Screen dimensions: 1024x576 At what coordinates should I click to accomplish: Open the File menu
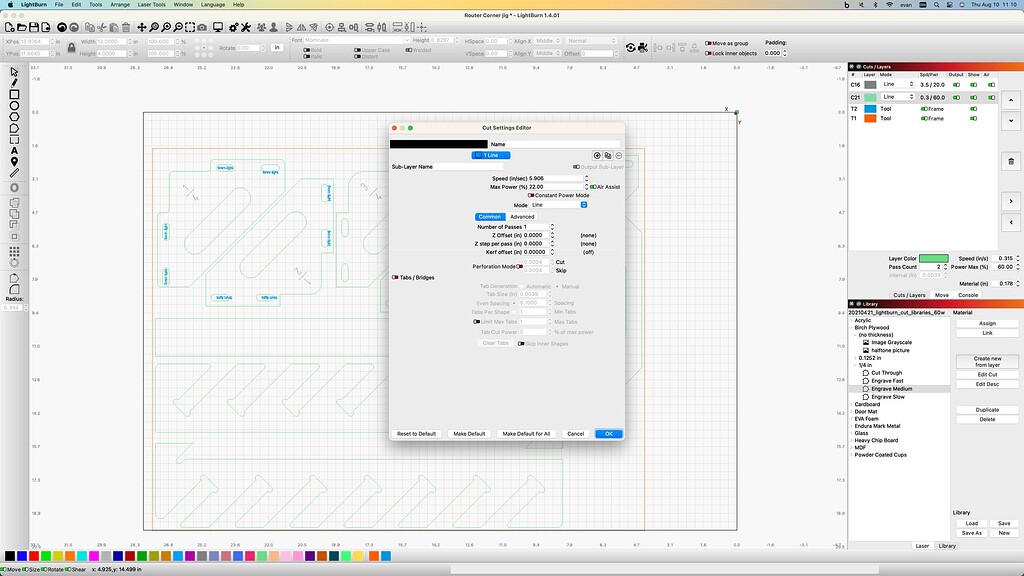(59, 5)
